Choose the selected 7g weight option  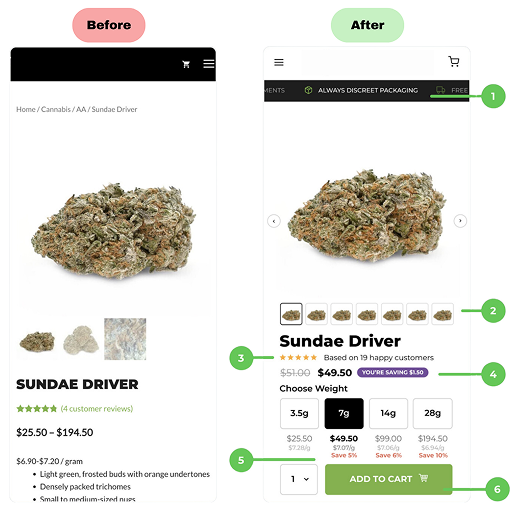pyautogui.click(x=344, y=413)
